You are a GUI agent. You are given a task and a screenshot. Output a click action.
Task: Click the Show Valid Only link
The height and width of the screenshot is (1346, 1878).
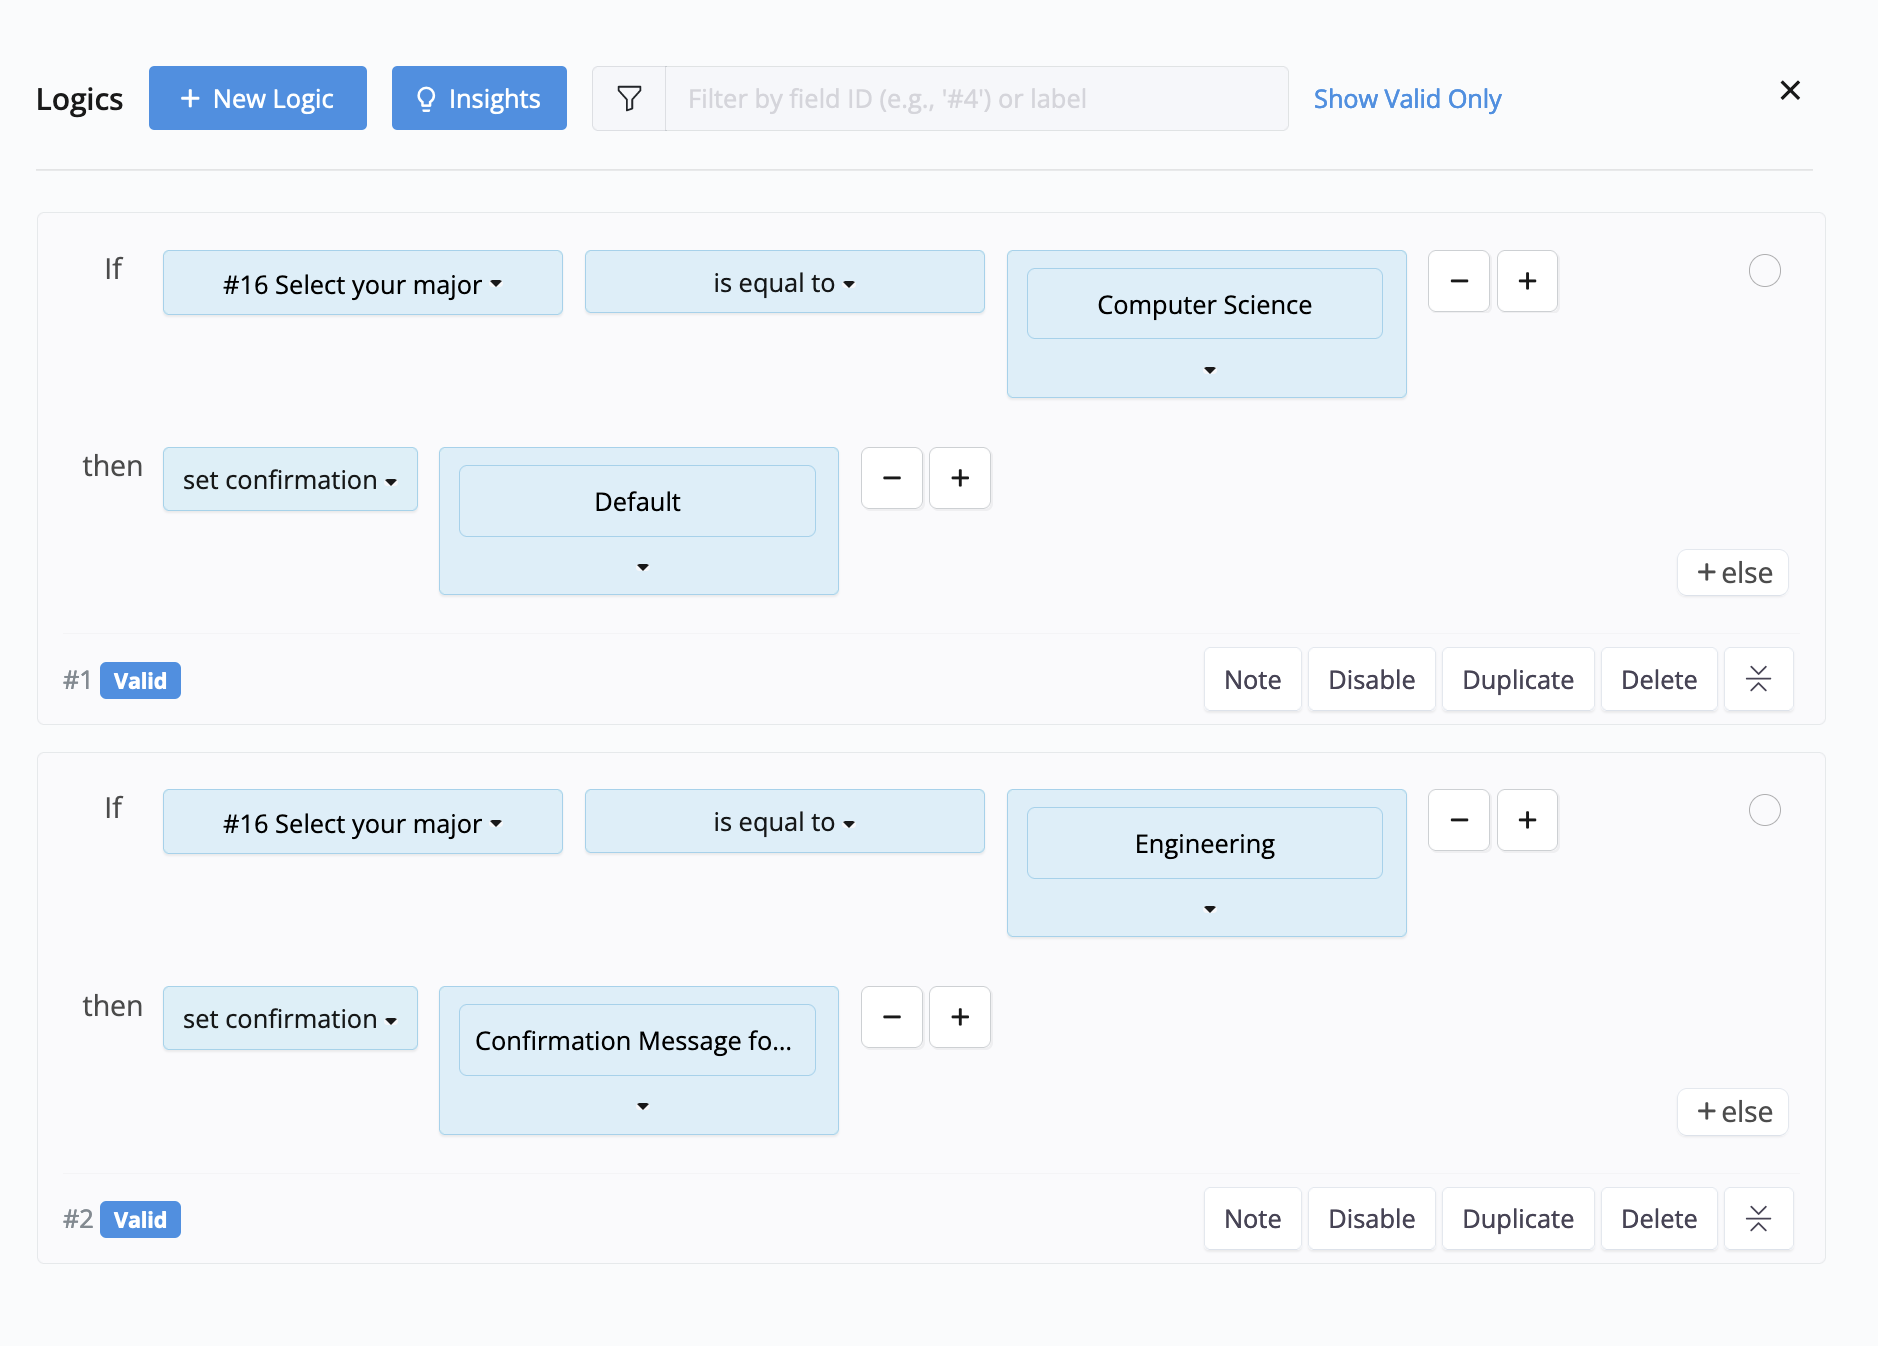click(x=1407, y=99)
